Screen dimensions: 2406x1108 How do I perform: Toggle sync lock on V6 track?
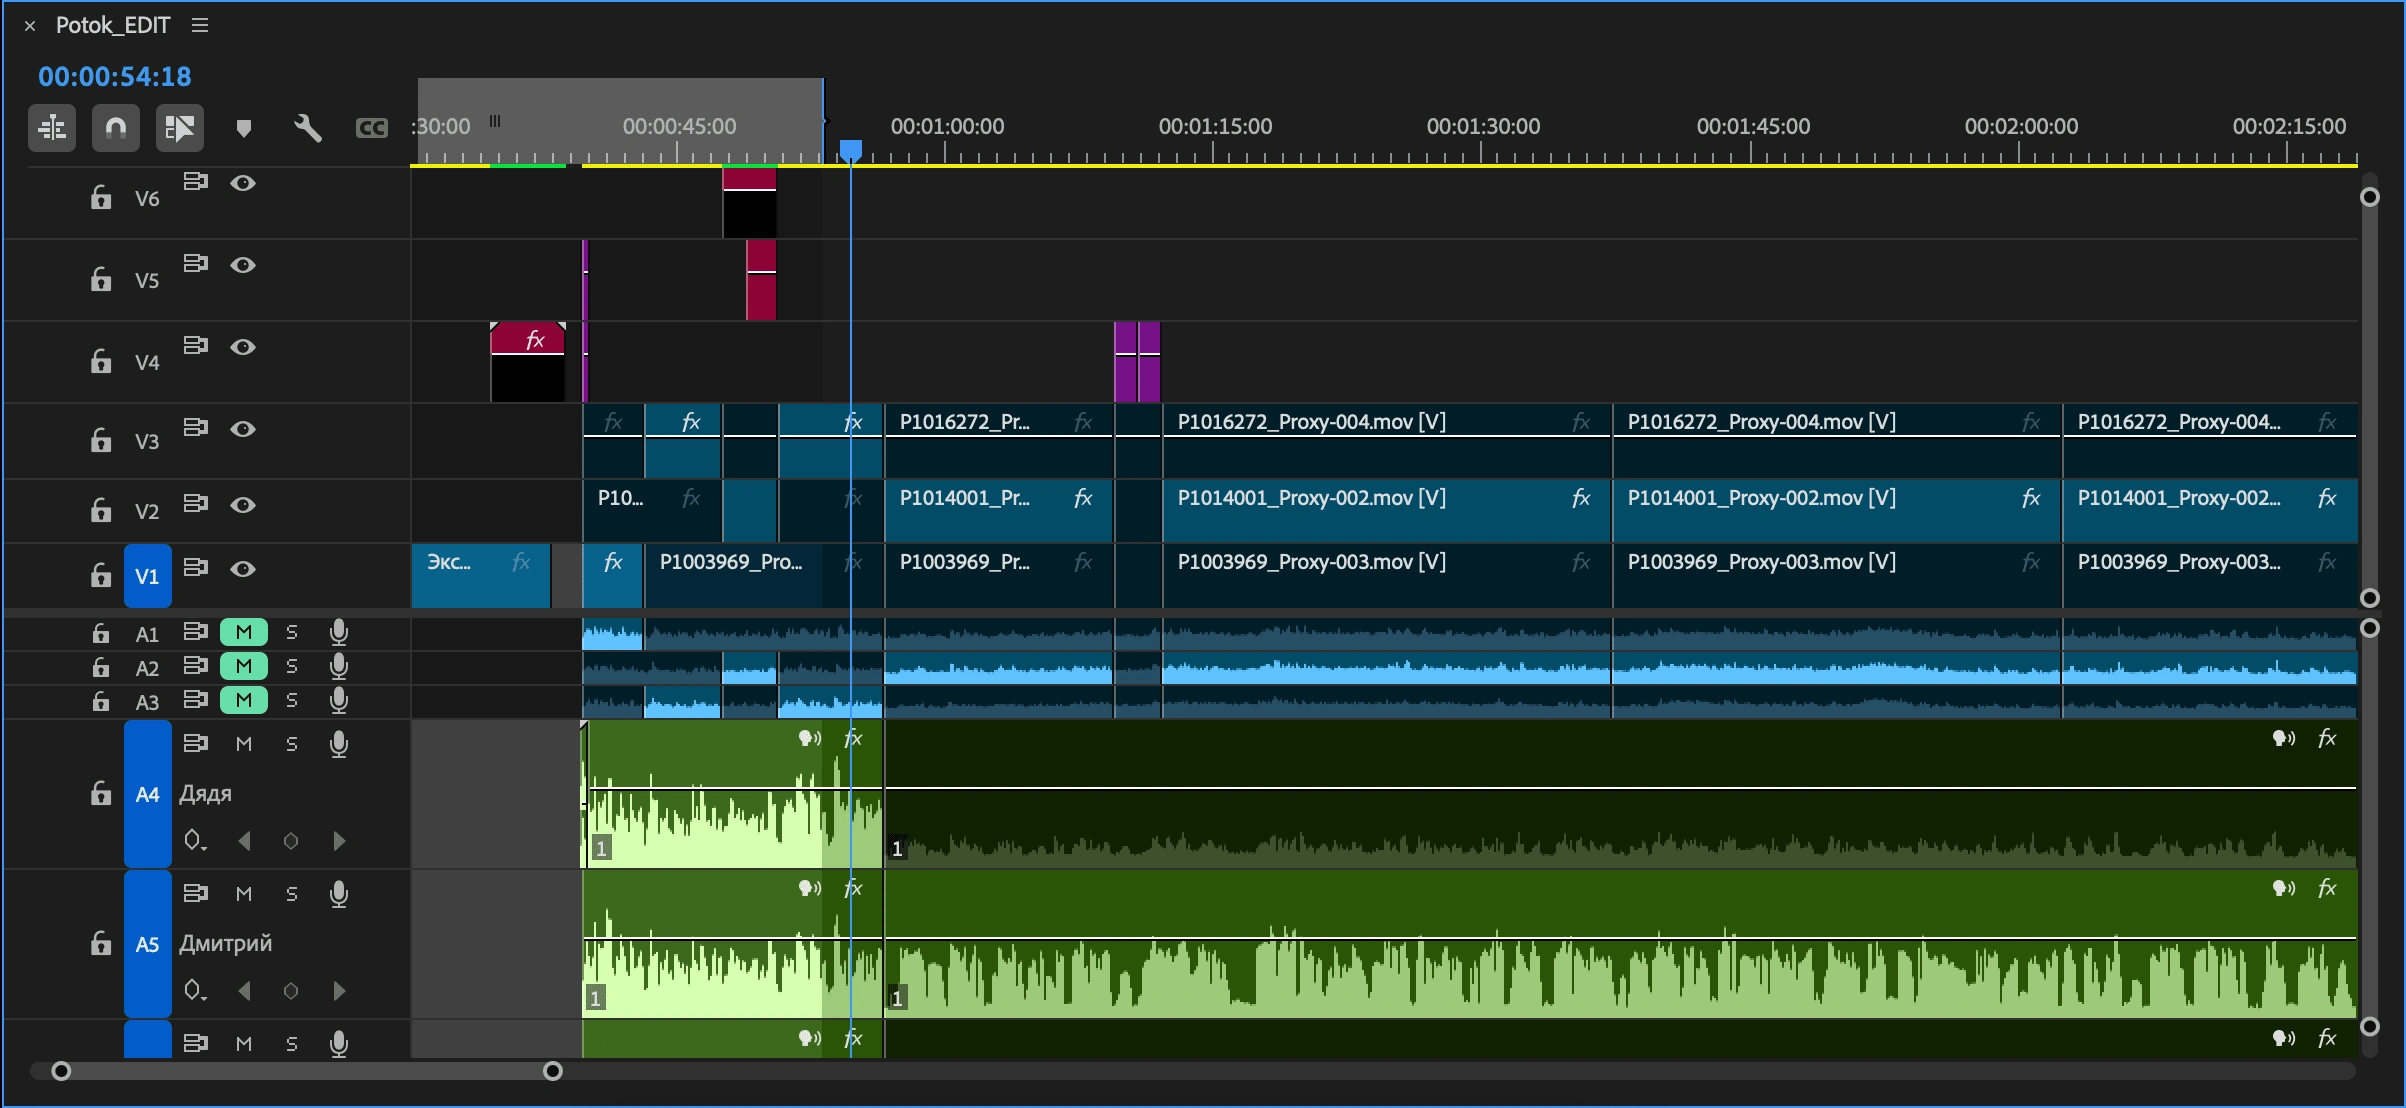196,181
